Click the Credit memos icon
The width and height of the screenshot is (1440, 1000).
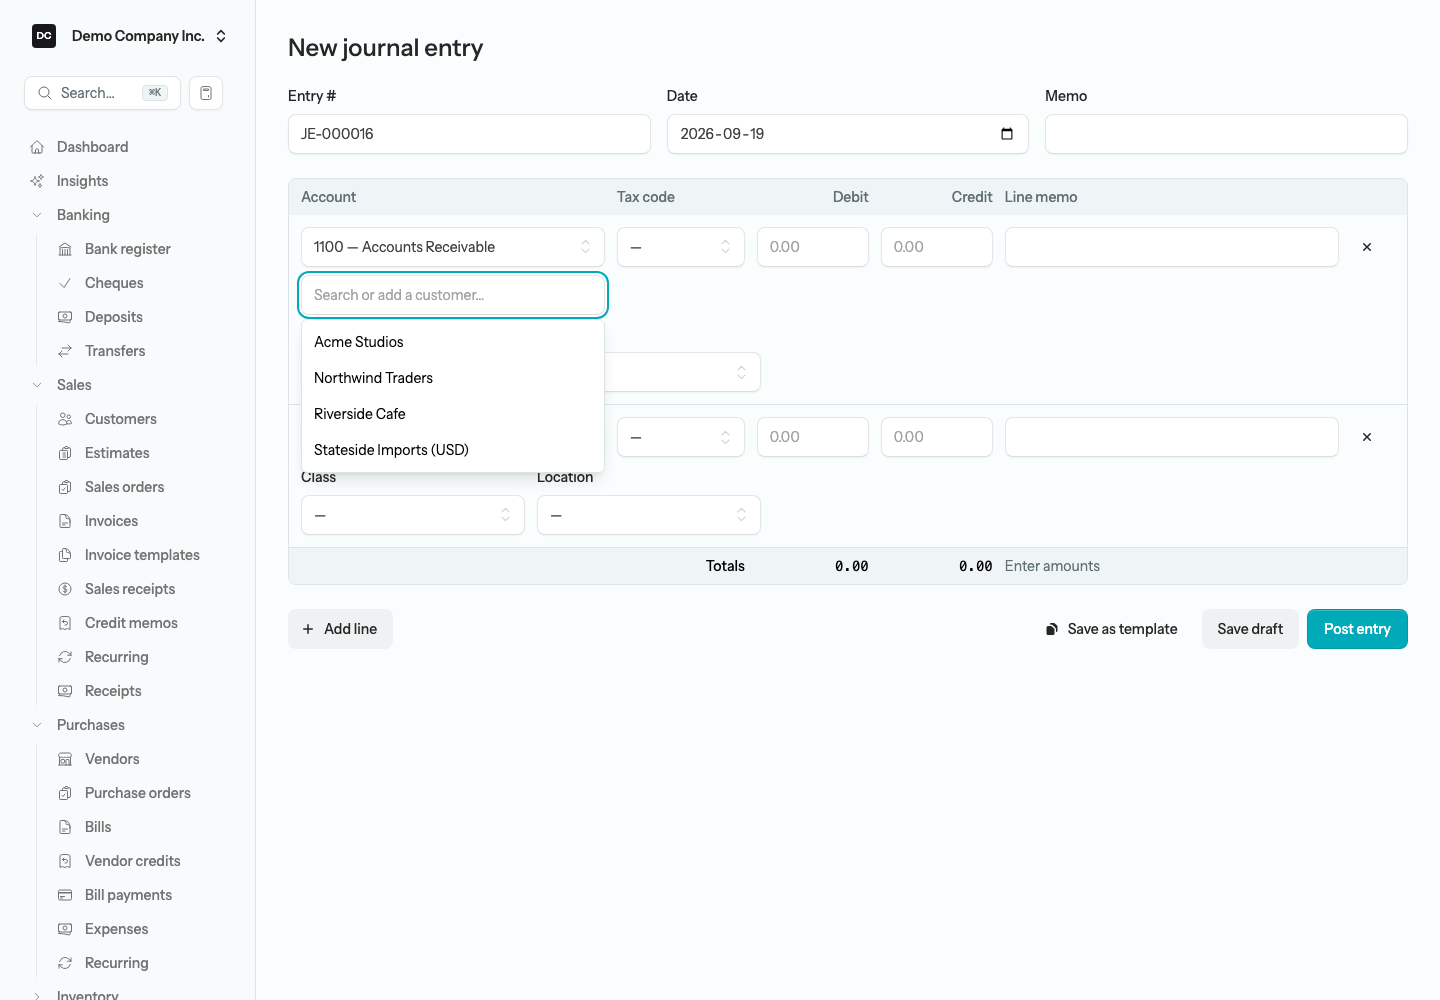[65, 623]
